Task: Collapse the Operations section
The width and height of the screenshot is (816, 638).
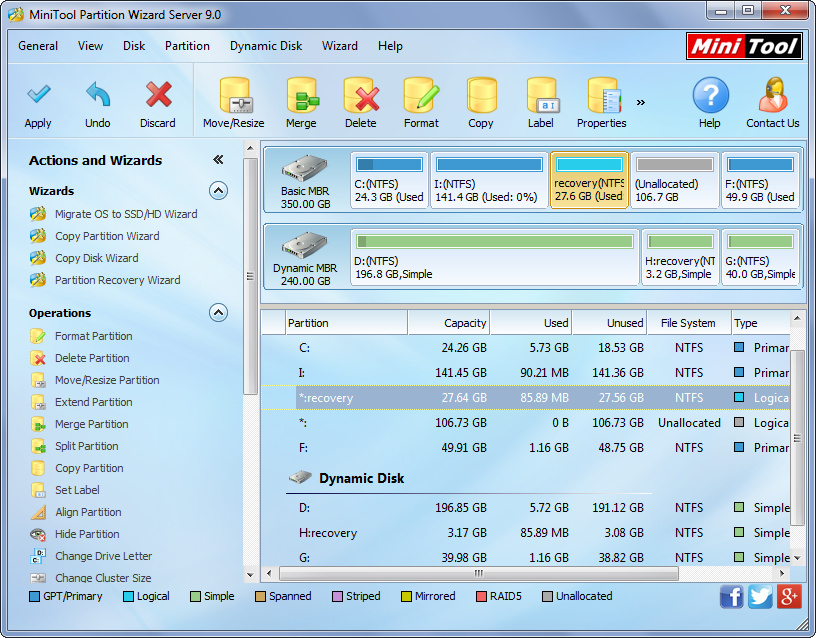Action: (218, 312)
